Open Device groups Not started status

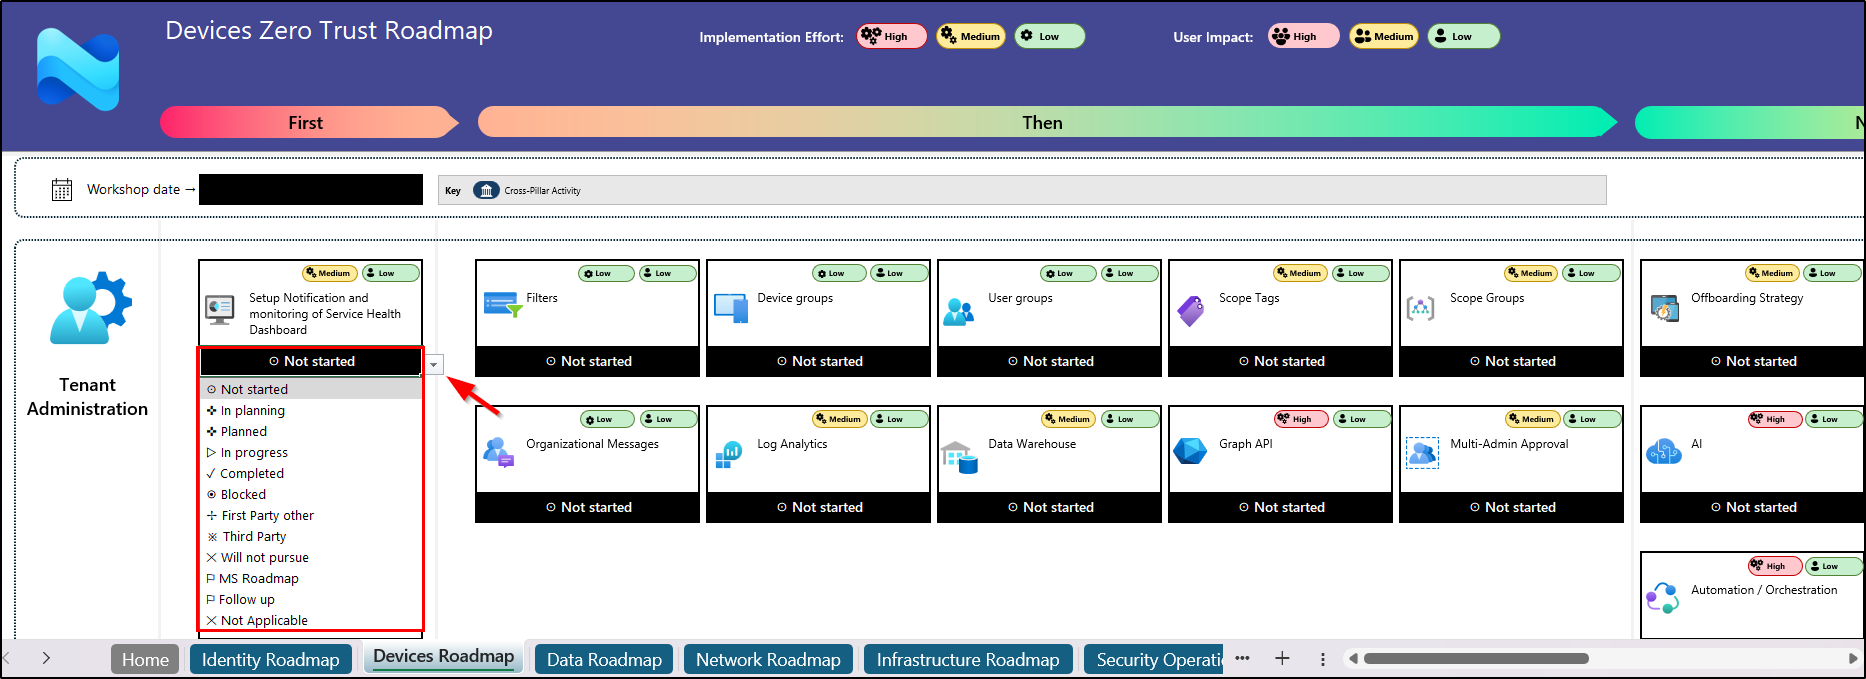coord(819,361)
